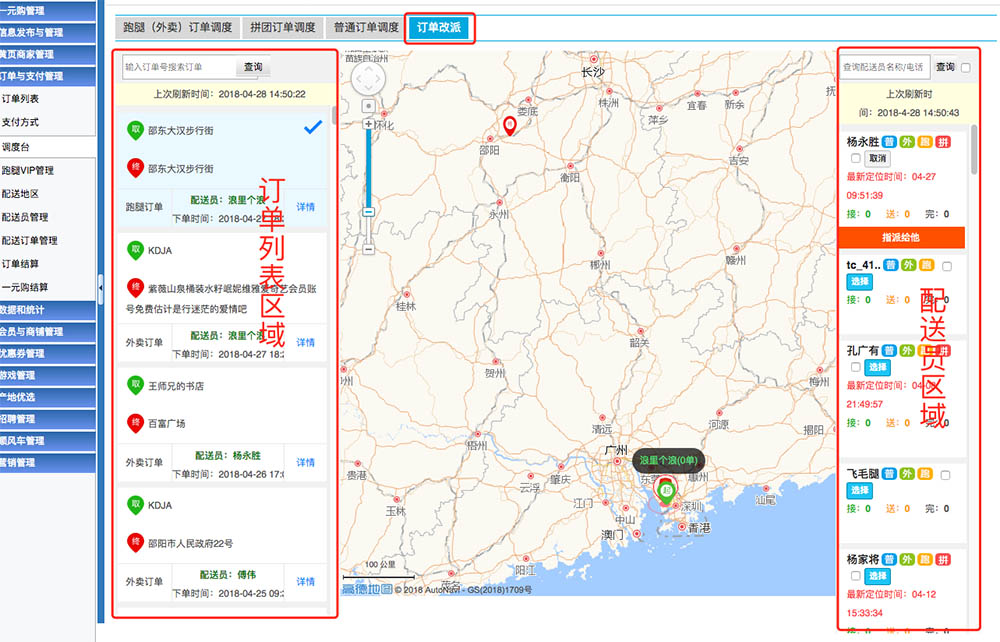
Task: Click the red location pin near 邵阳
Action: click(x=510, y=125)
